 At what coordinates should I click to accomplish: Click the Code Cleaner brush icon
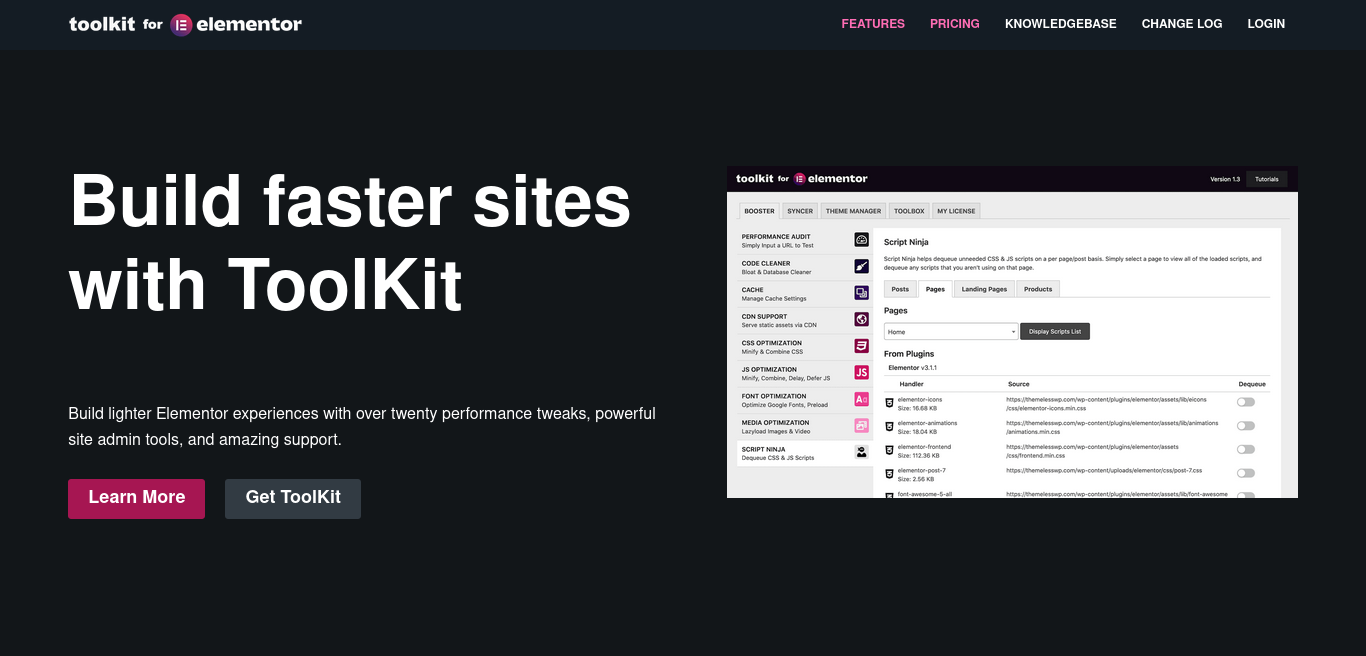coord(861,266)
